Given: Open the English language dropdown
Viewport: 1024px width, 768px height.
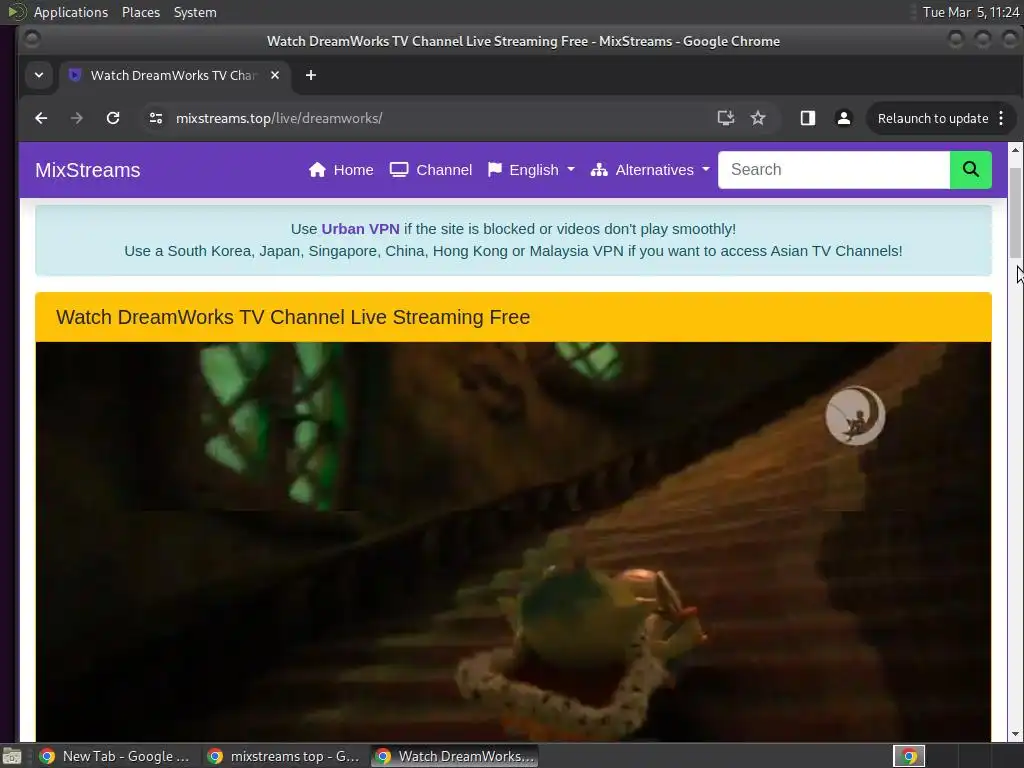Looking at the screenshot, I should pos(531,170).
